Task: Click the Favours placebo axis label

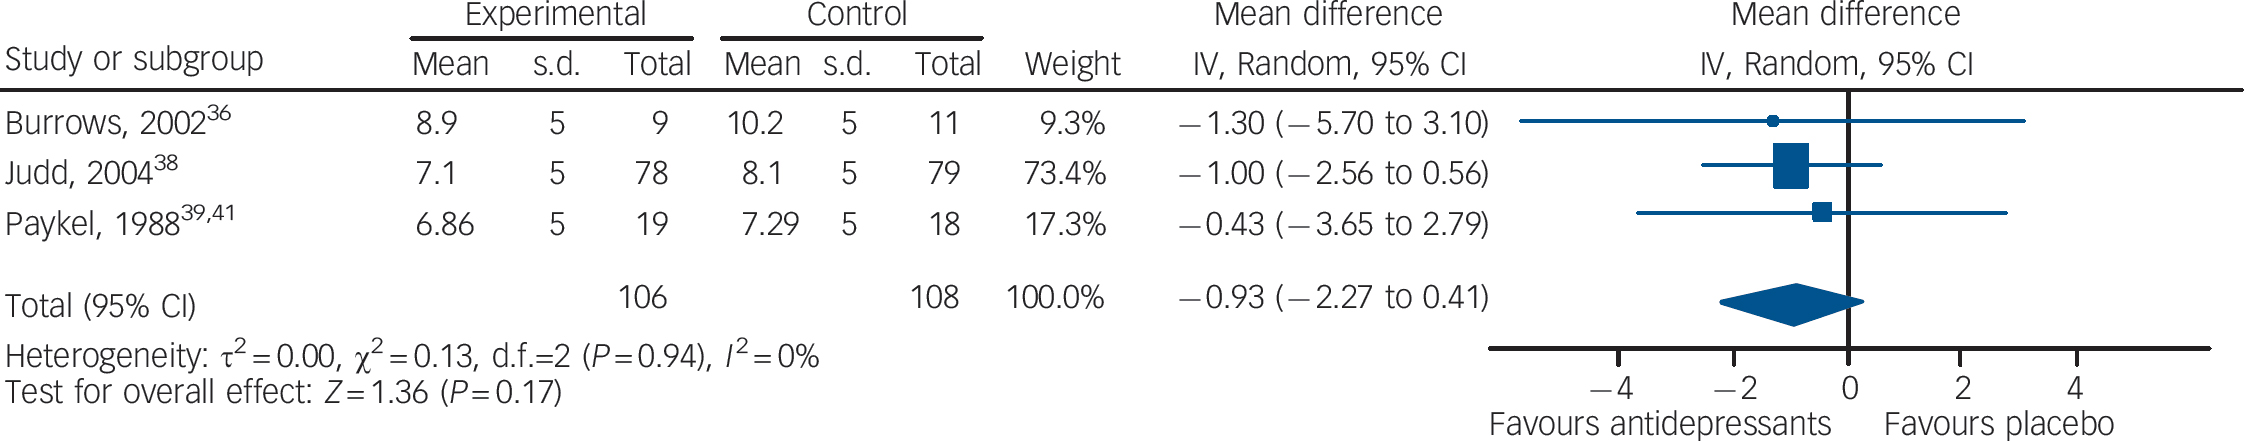Action: pos(1998,424)
